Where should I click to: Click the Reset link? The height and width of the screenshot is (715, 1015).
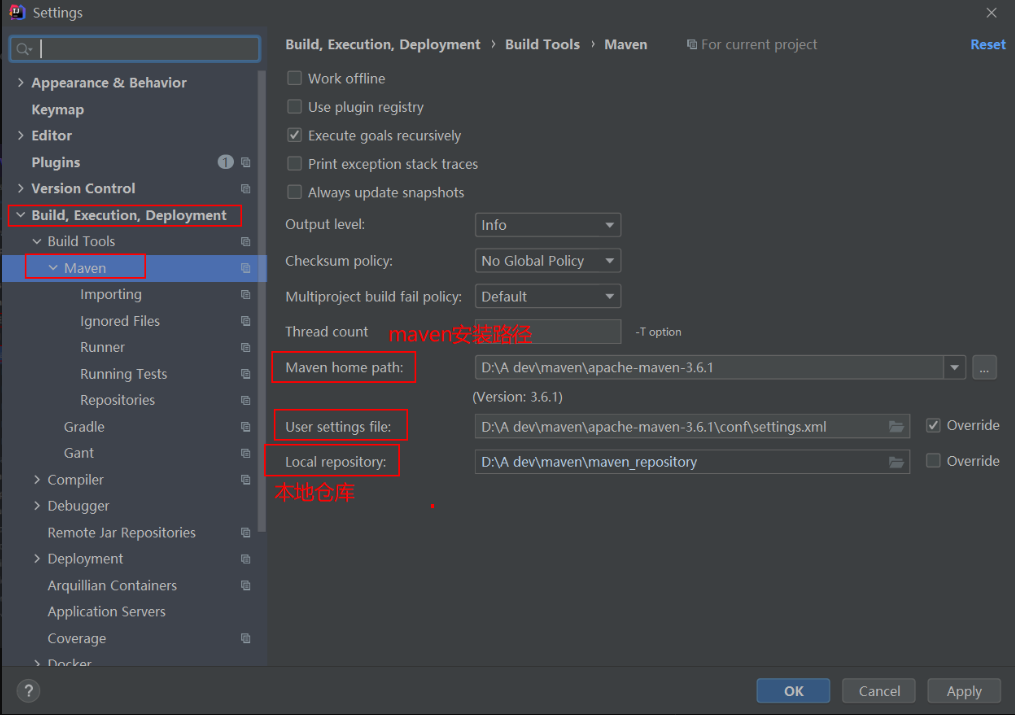tap(987, 44)
